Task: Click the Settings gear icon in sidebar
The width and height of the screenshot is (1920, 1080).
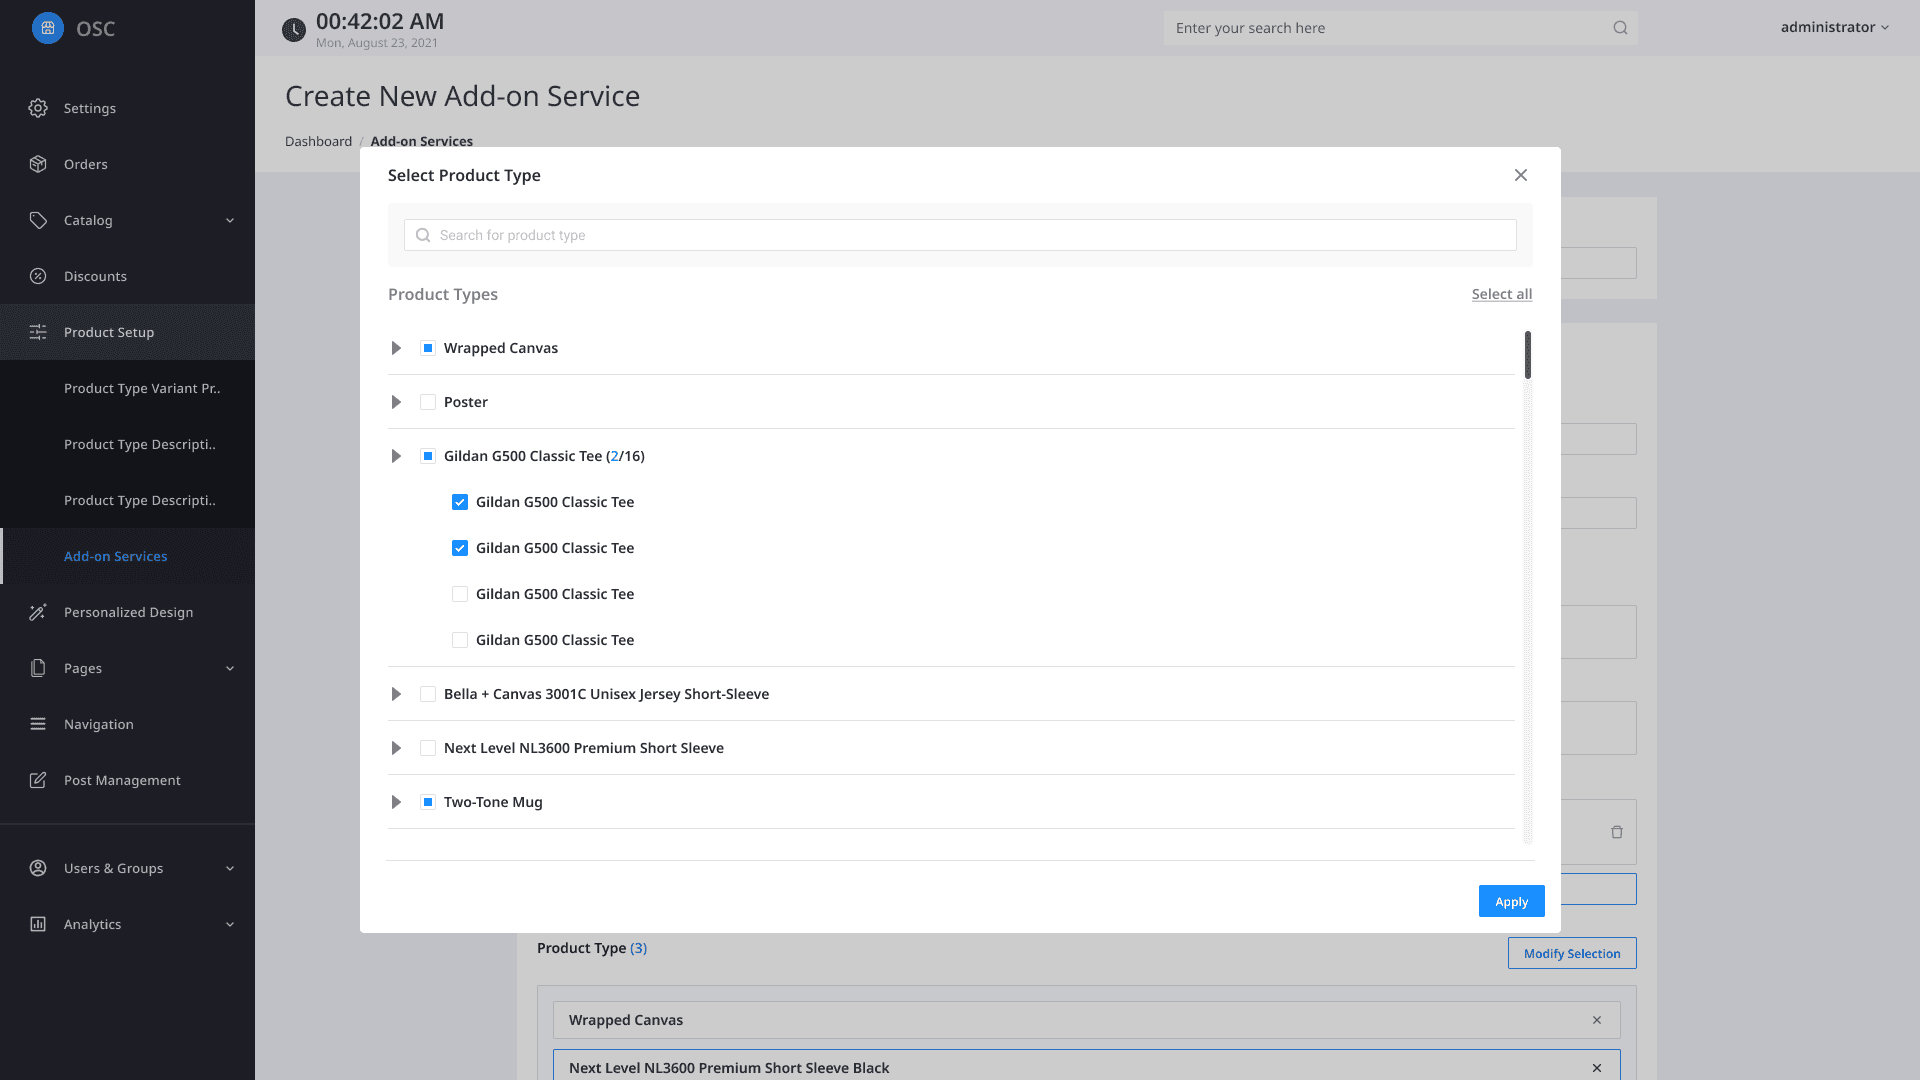Action: (x=38, y=108)
